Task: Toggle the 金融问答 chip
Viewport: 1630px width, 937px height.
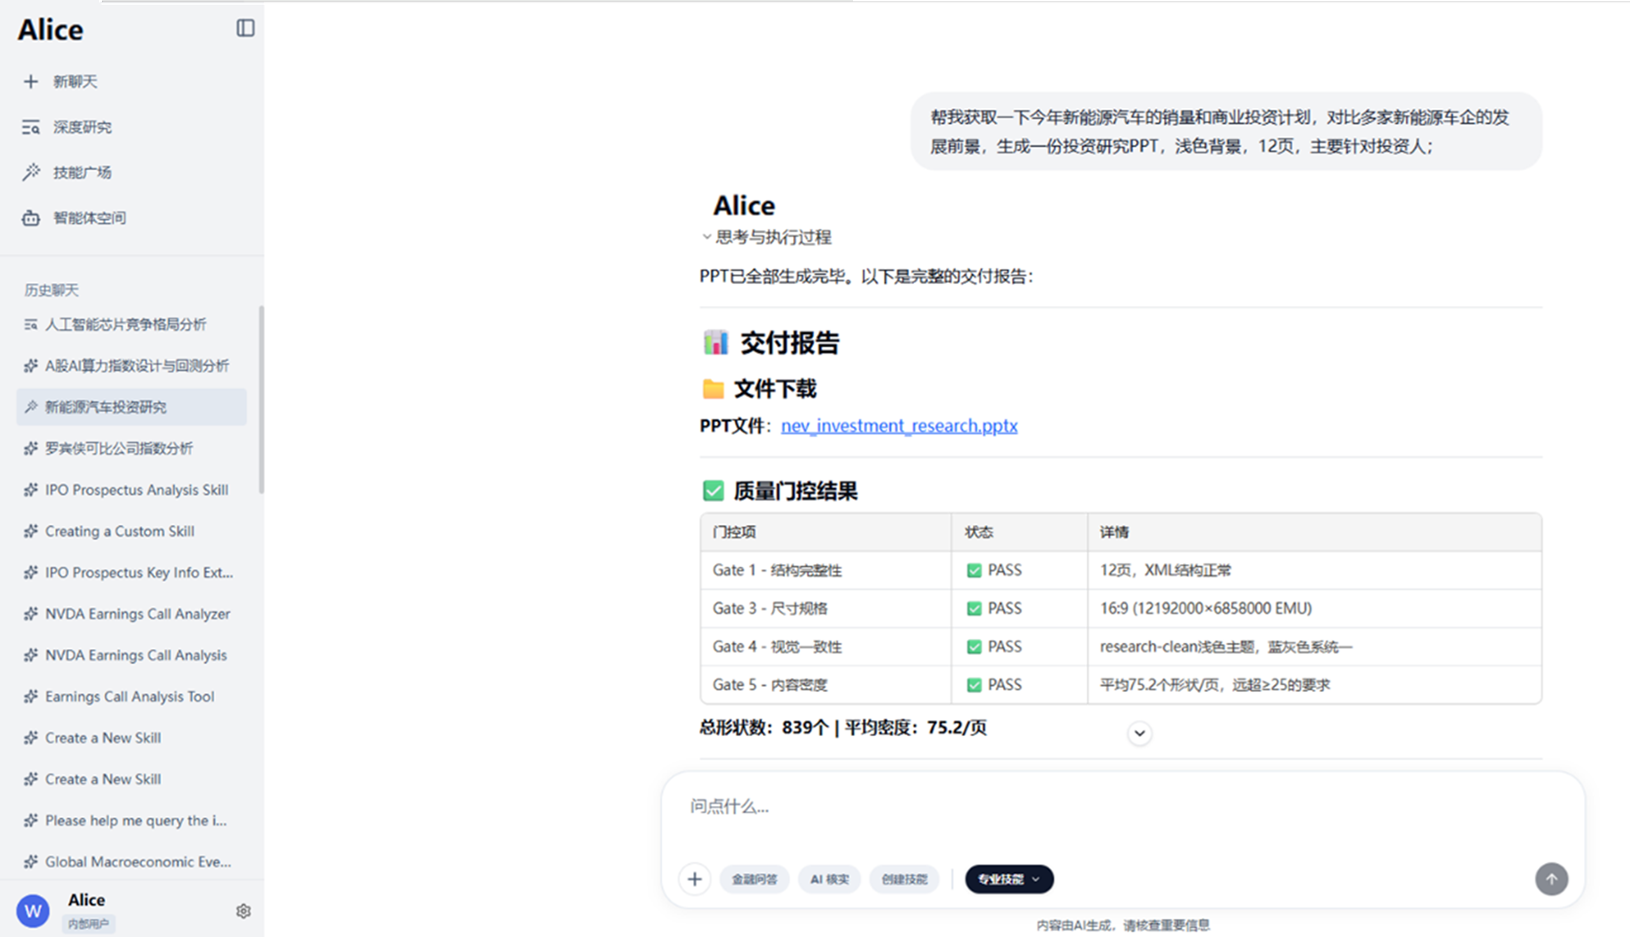Action: point(754,879)
